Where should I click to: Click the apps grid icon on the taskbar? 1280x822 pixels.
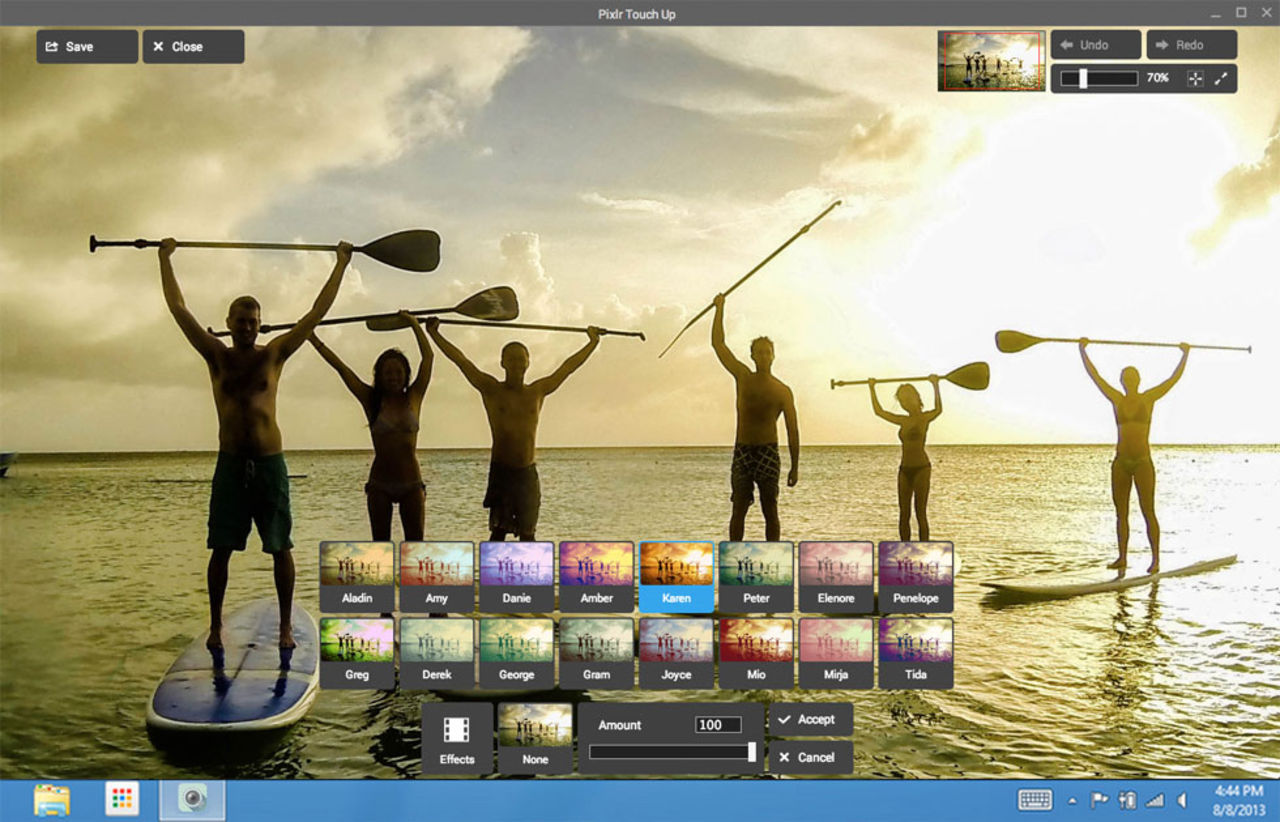[x=122, y=800]
